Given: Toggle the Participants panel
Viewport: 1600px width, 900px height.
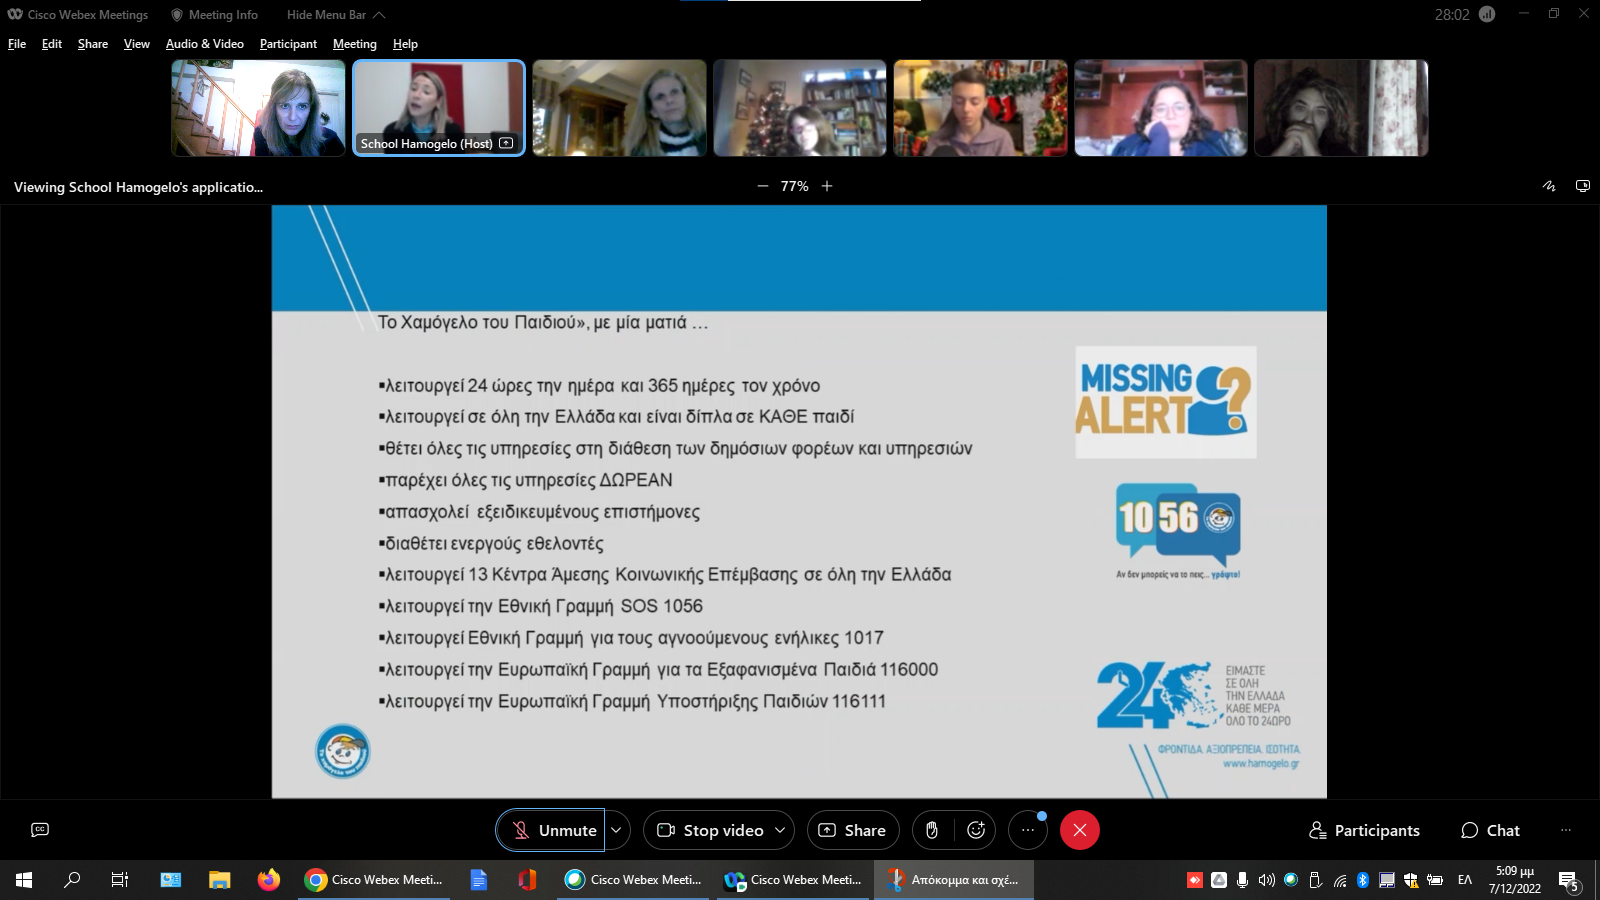Looking at the screenshot, I should pyautogui.click(x=1364, y=830).
